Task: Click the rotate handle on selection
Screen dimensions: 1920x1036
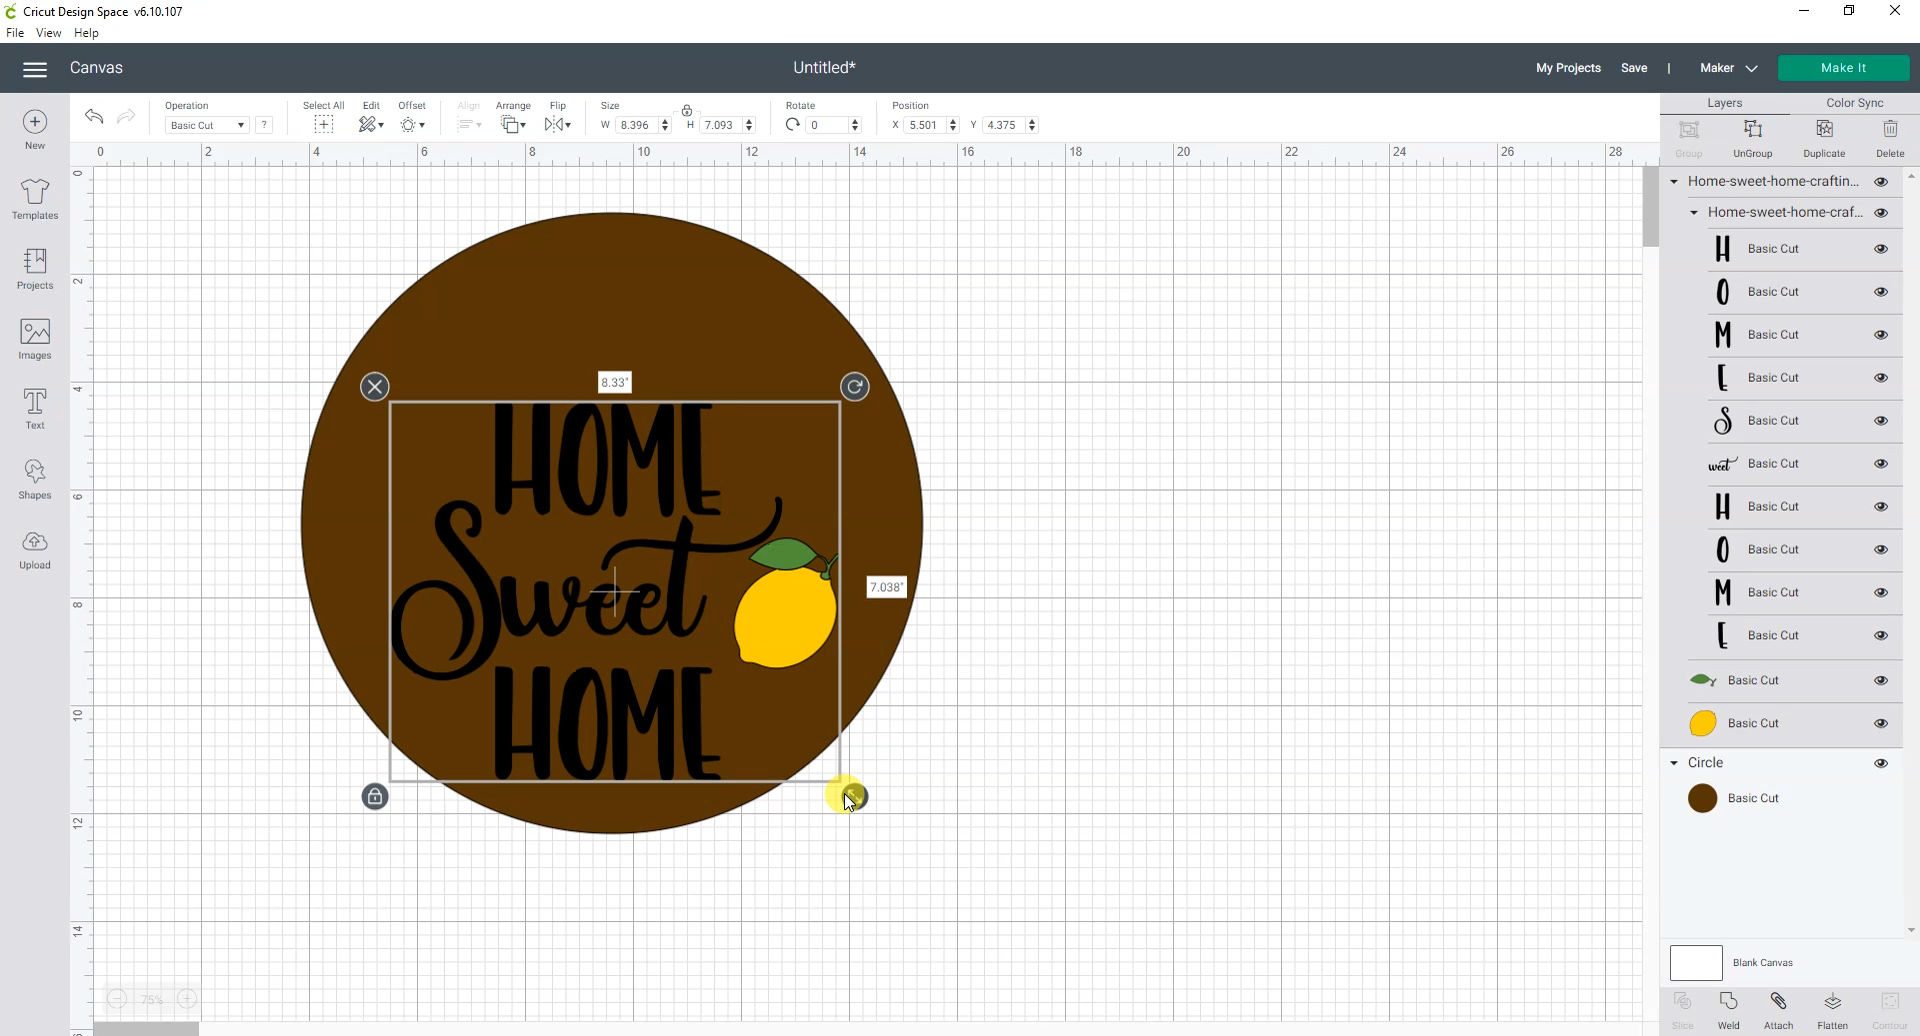Action: [x=855, y=387]
